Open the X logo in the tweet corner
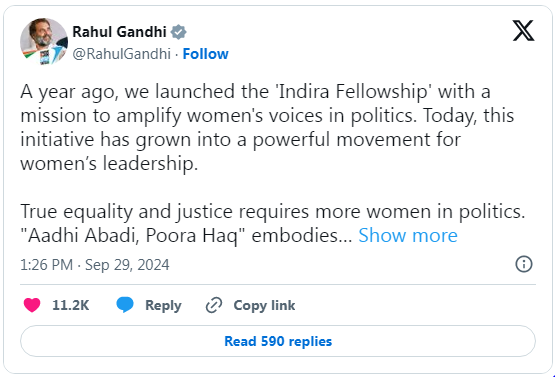 (x=523, y=31)
